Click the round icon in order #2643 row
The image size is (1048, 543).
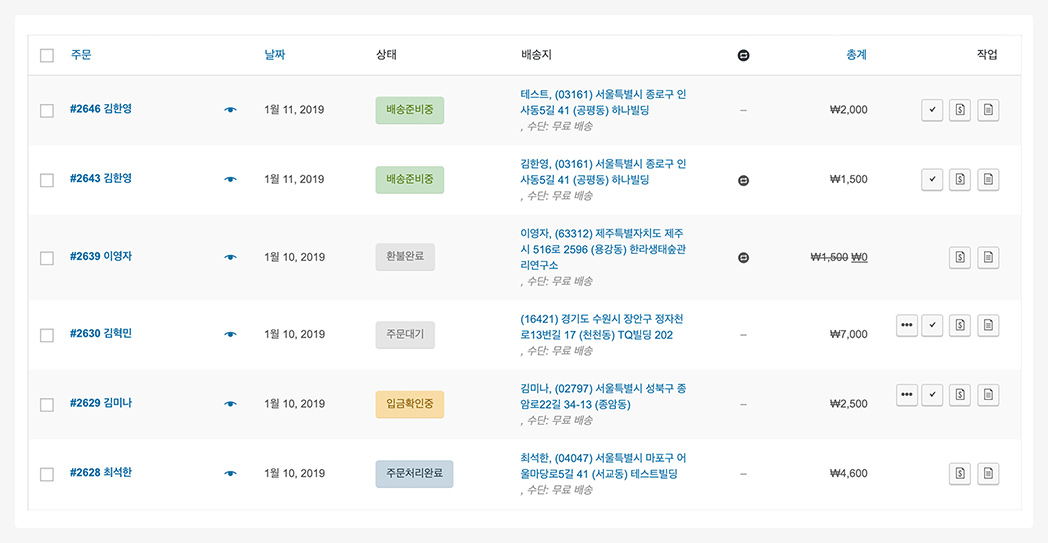[743, 180]
